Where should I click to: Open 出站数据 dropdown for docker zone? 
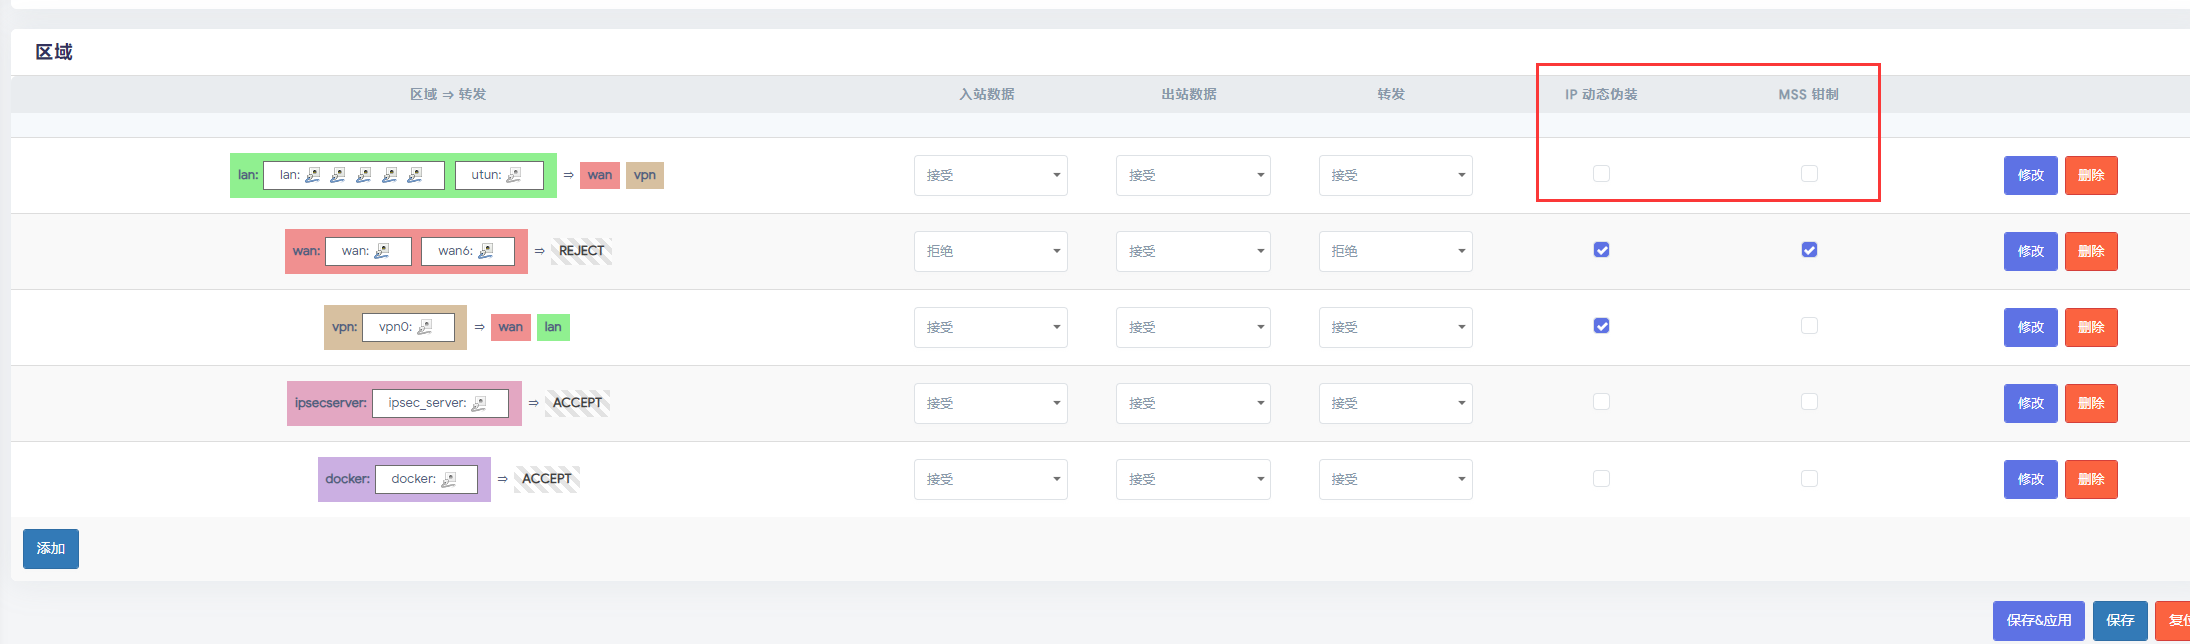pyautogui.click(x=1193, y=479)
